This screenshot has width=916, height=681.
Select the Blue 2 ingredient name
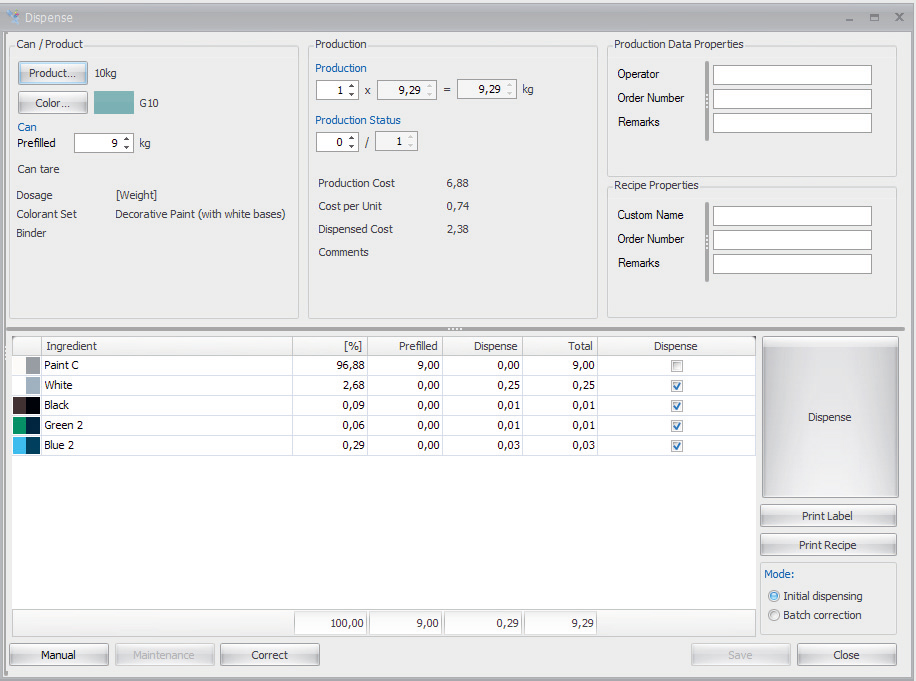(59, 445)
